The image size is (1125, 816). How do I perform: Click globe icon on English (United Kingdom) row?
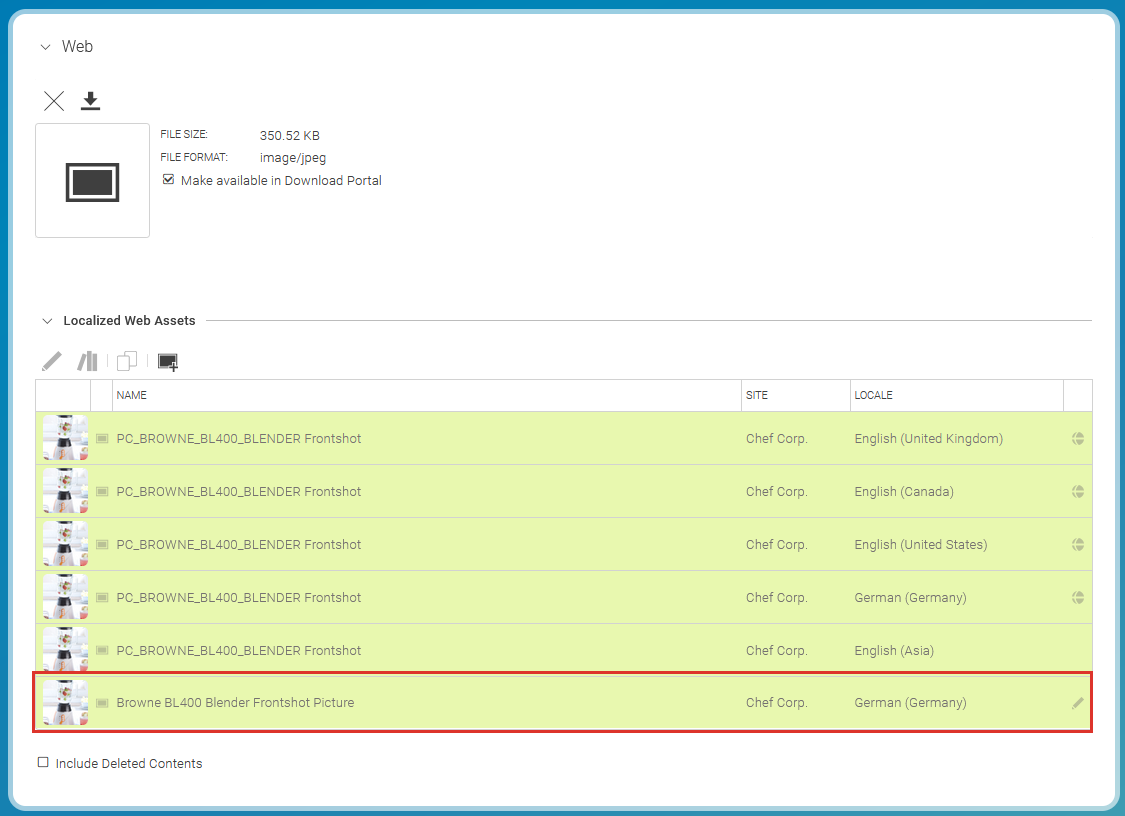pos(1077,438)
